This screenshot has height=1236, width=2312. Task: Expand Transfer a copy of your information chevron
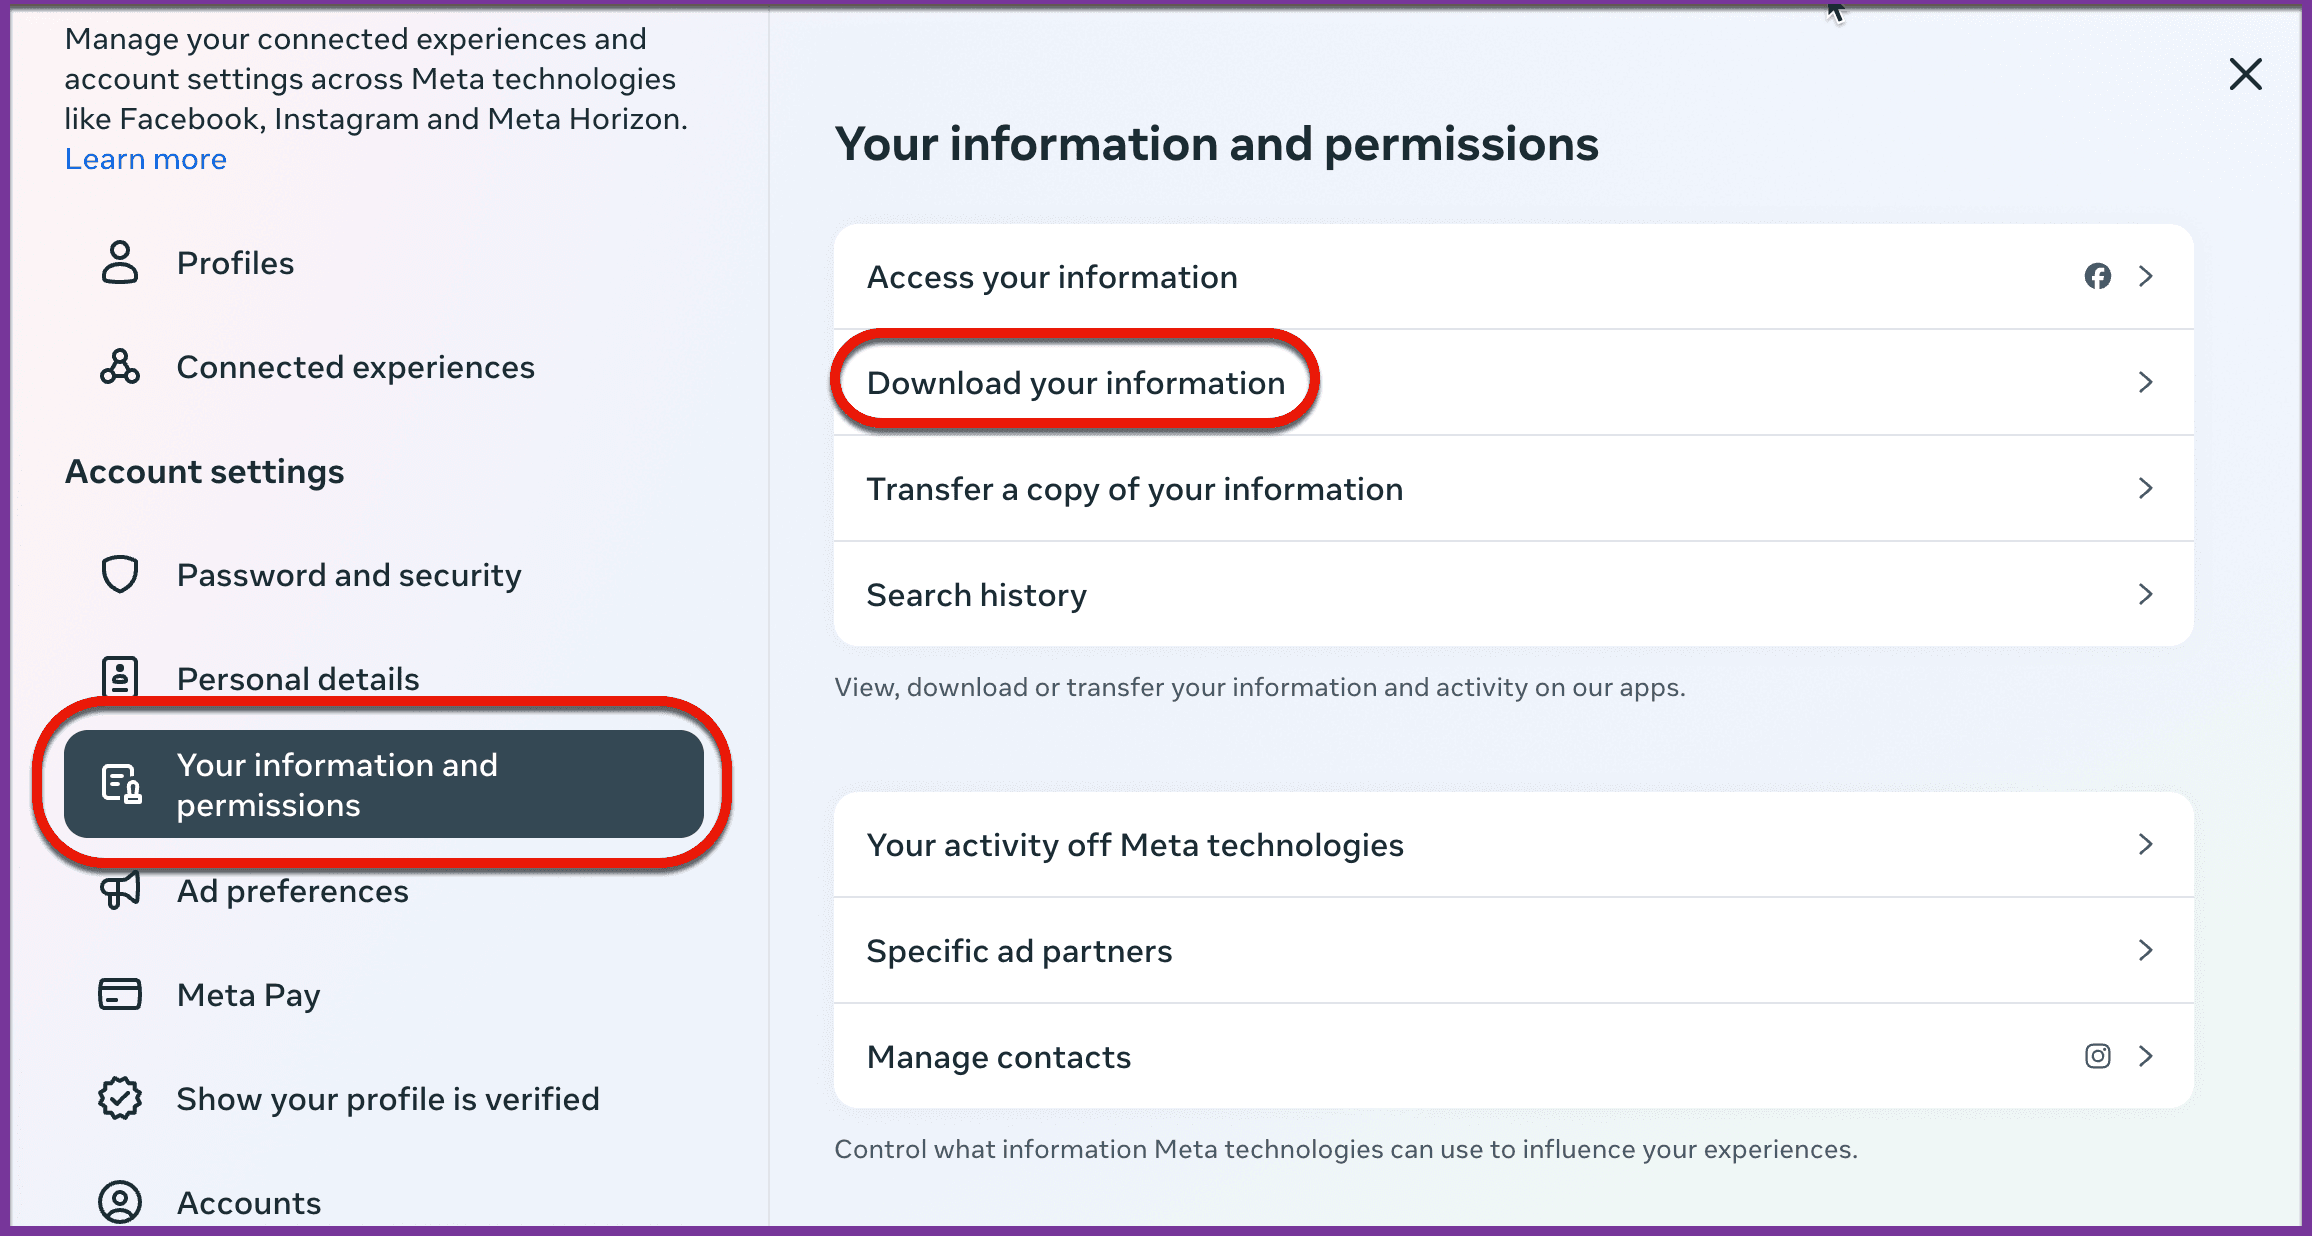(2145, 488)
